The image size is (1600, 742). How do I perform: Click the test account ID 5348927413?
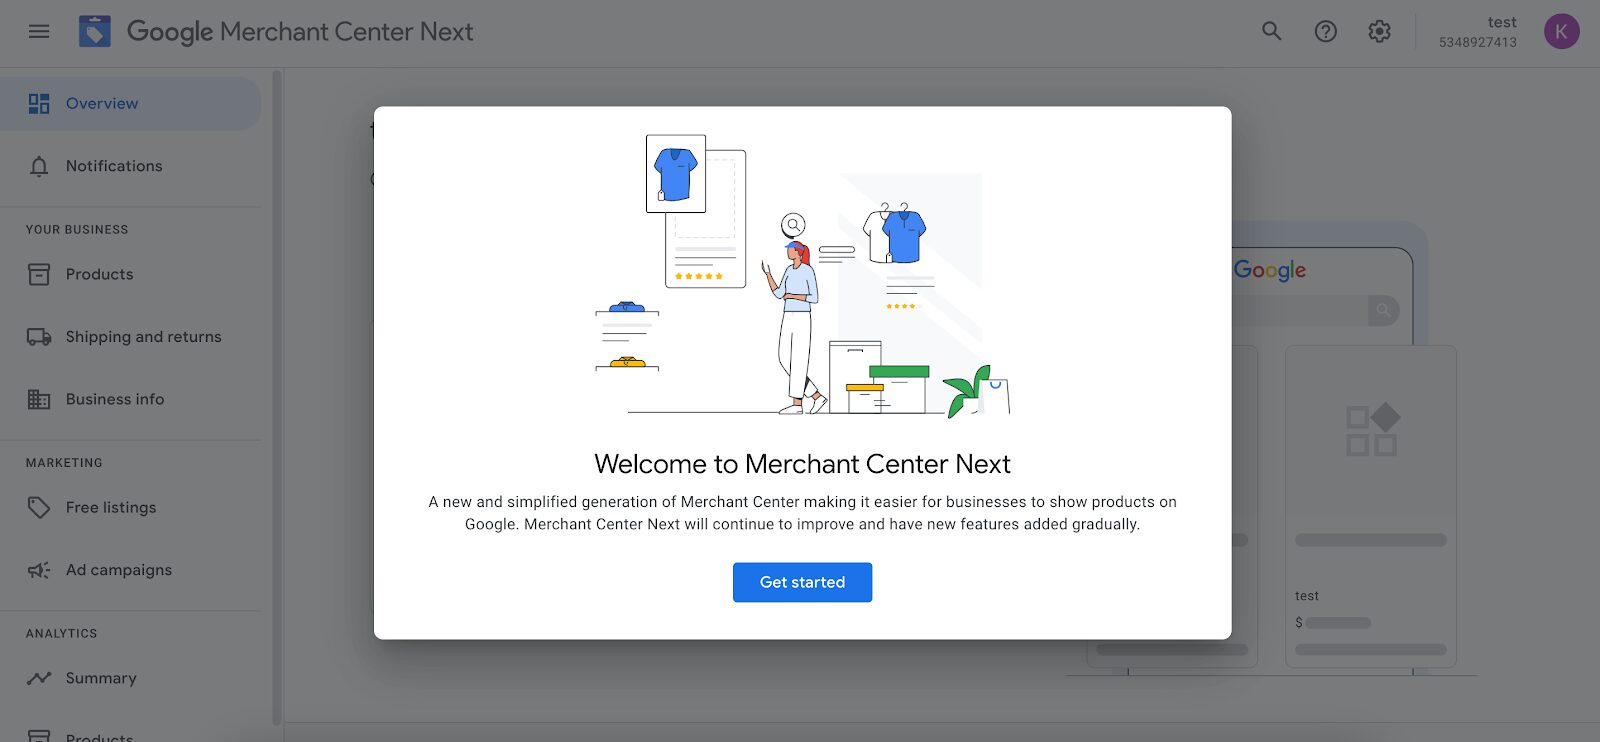click(1477, 42)
